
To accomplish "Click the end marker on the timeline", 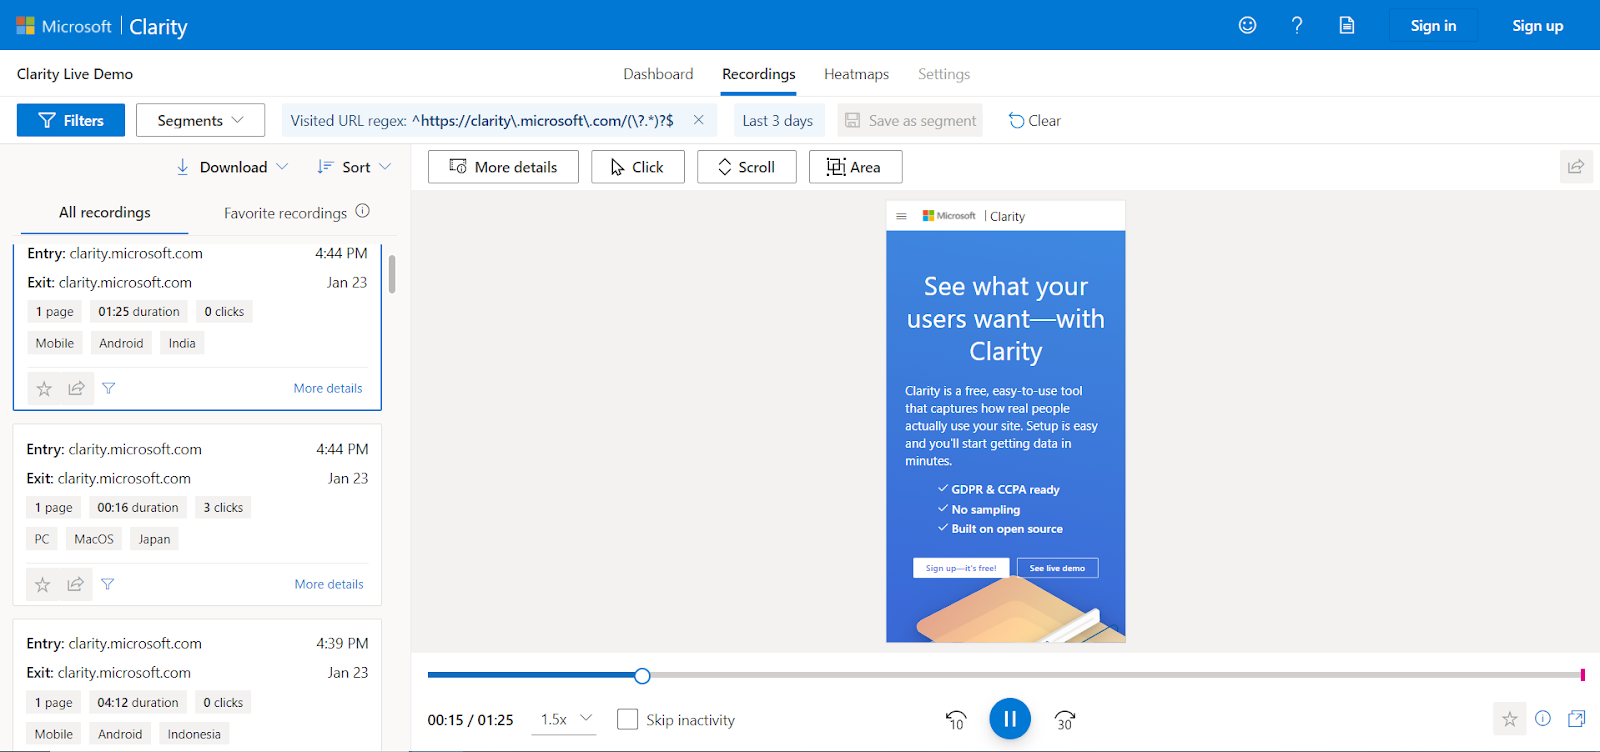I will [x=1582, y=675].
